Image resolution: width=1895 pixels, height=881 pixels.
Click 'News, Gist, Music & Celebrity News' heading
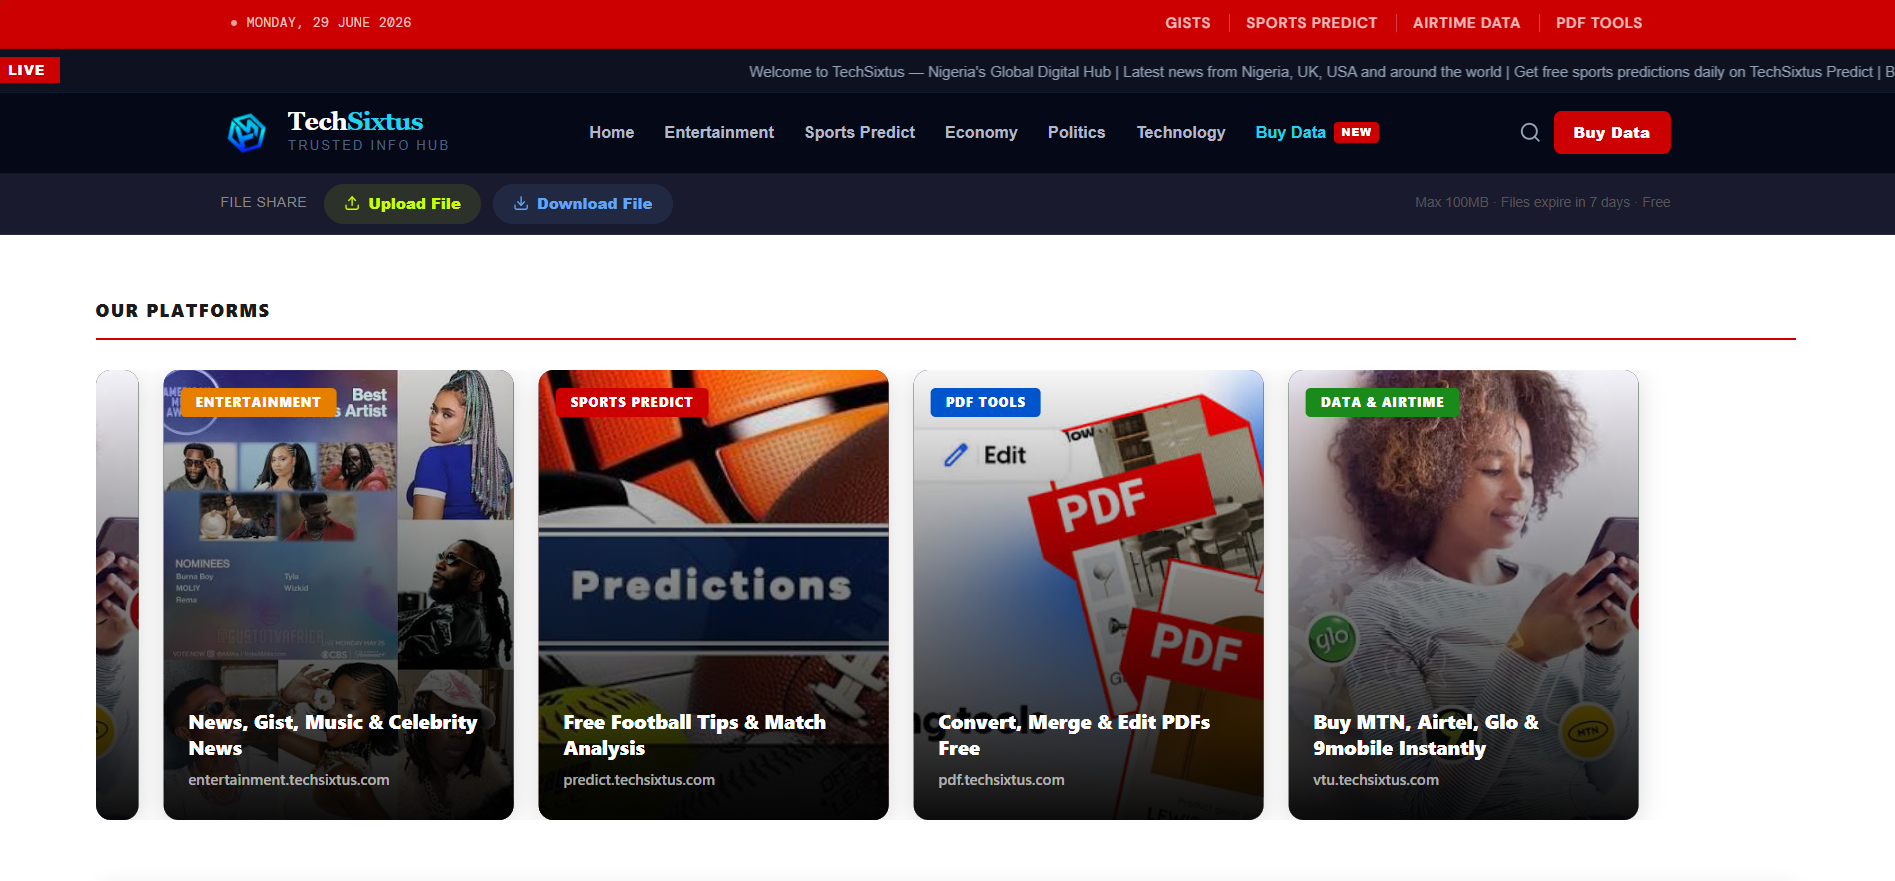pyautogui.click(x=333, y=735)
